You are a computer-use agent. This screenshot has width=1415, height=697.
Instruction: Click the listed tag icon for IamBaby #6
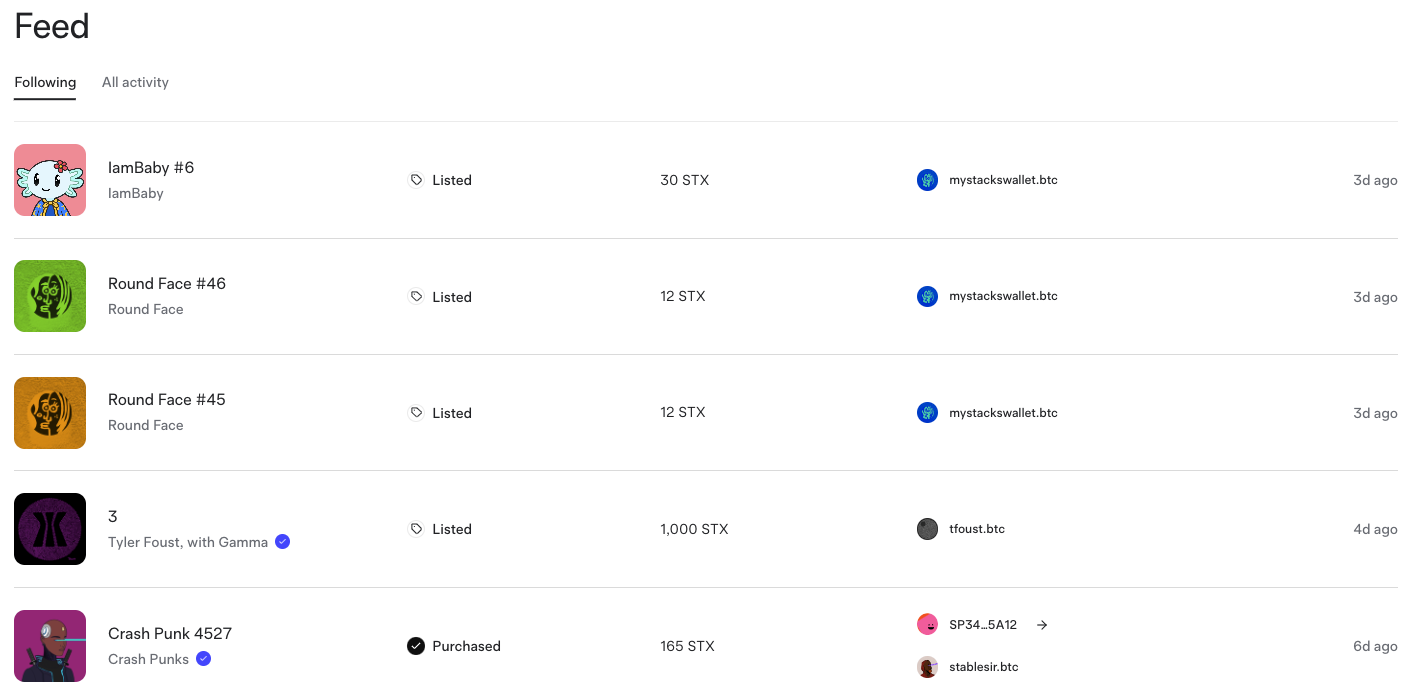416,180
